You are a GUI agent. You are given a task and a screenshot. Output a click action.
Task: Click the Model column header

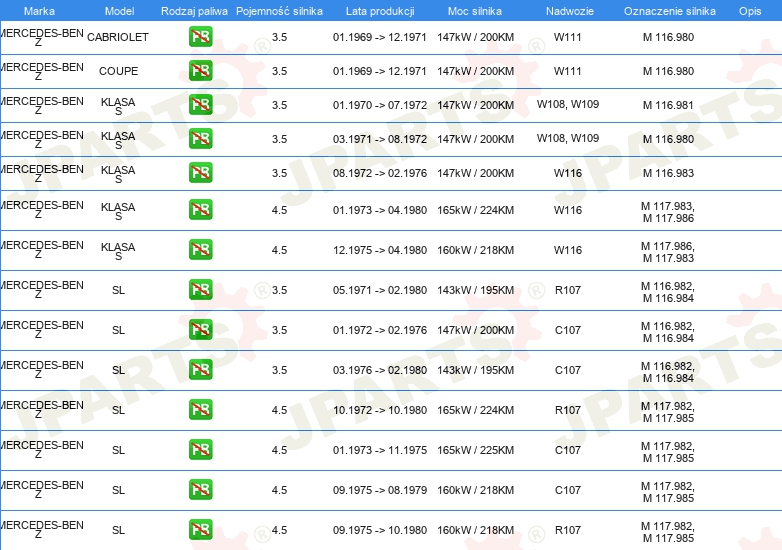point(119,11)
